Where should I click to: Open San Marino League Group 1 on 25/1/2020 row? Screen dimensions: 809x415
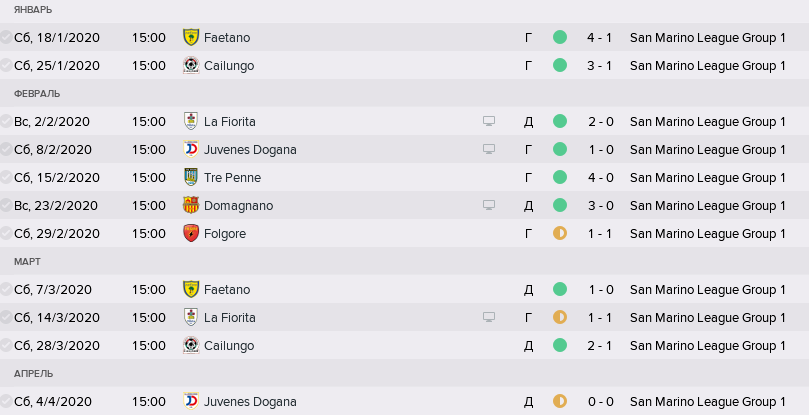[707, 66]
